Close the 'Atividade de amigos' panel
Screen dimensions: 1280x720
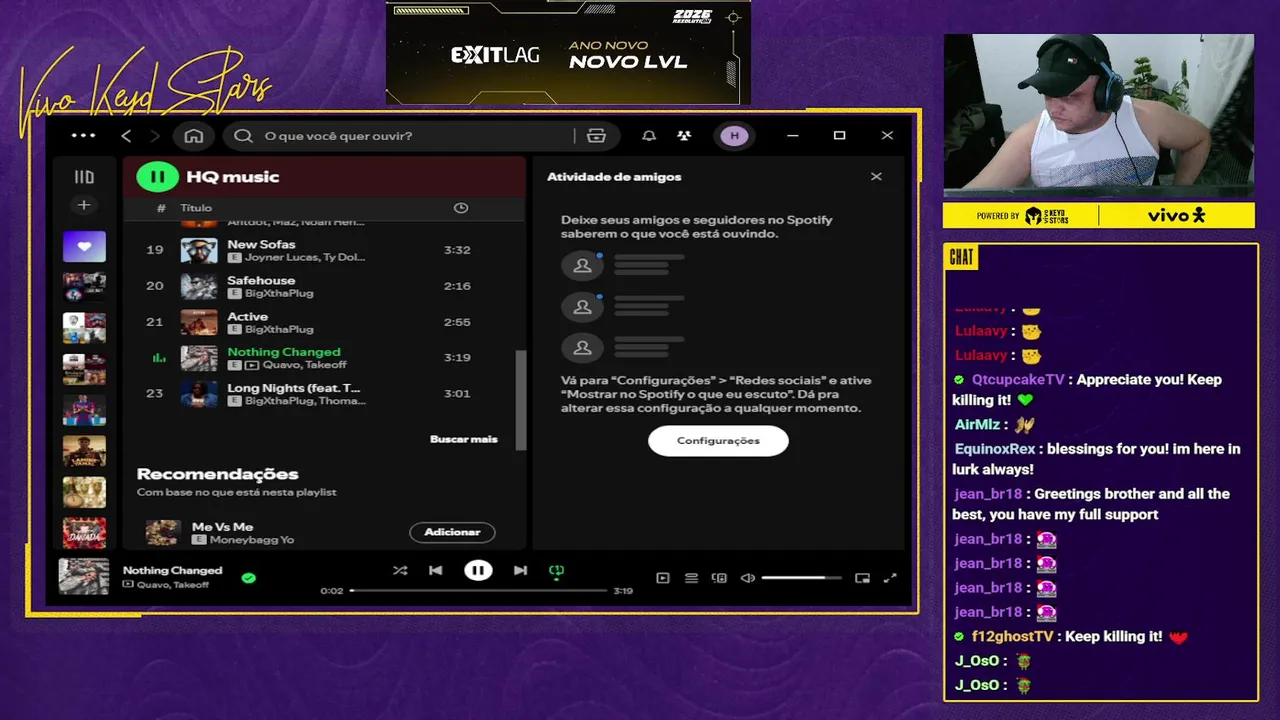(876, 177)
